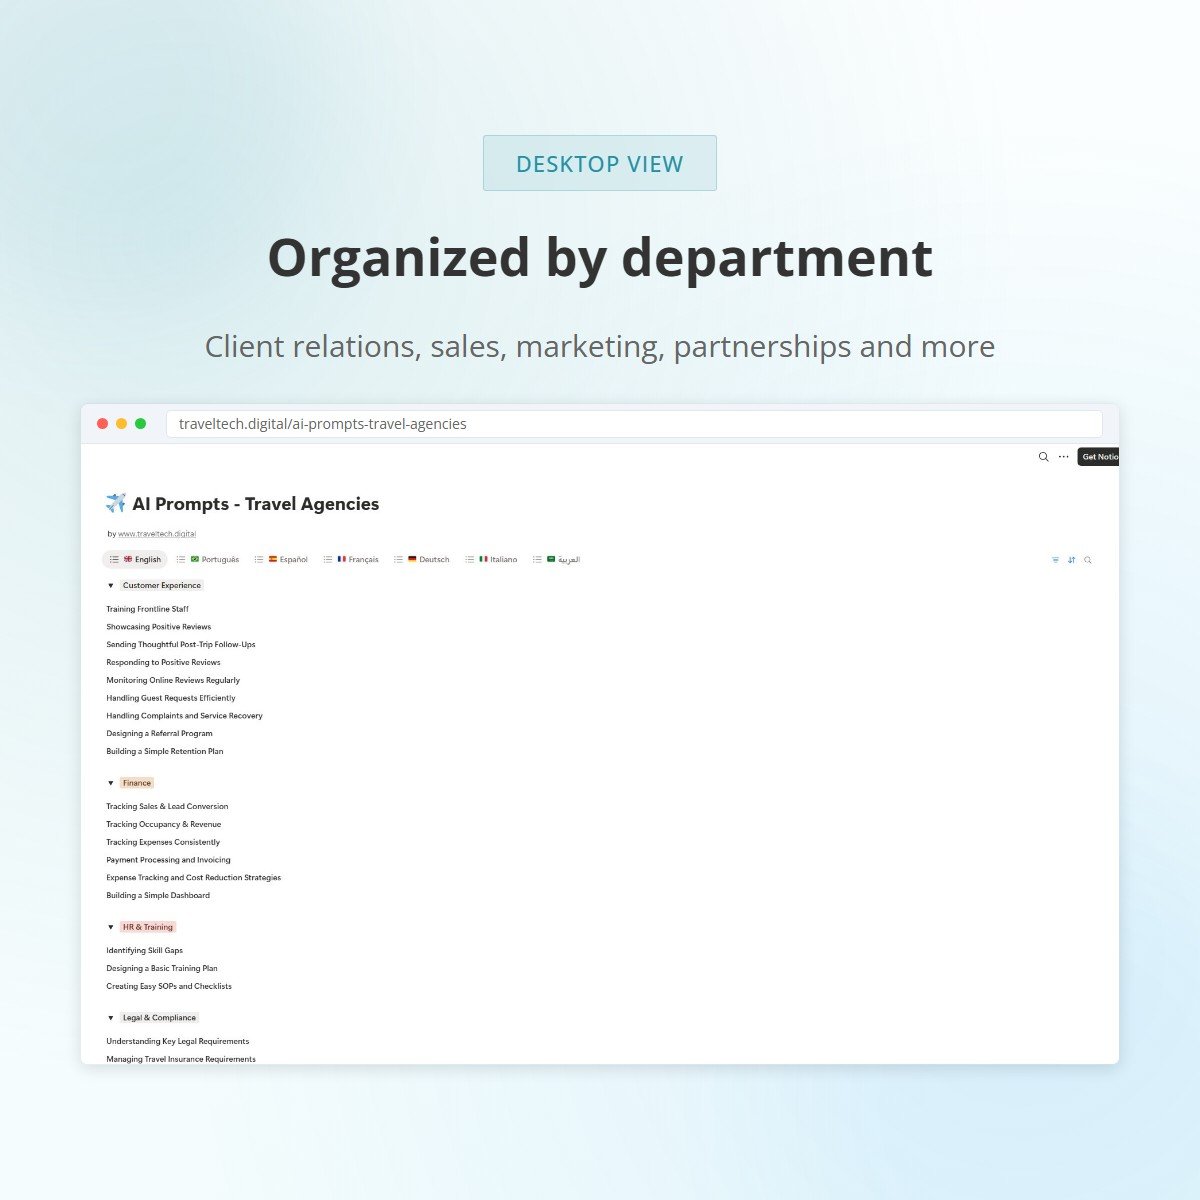
Task: Click the yellow browser window dot
Action: (x=121, y=424)
